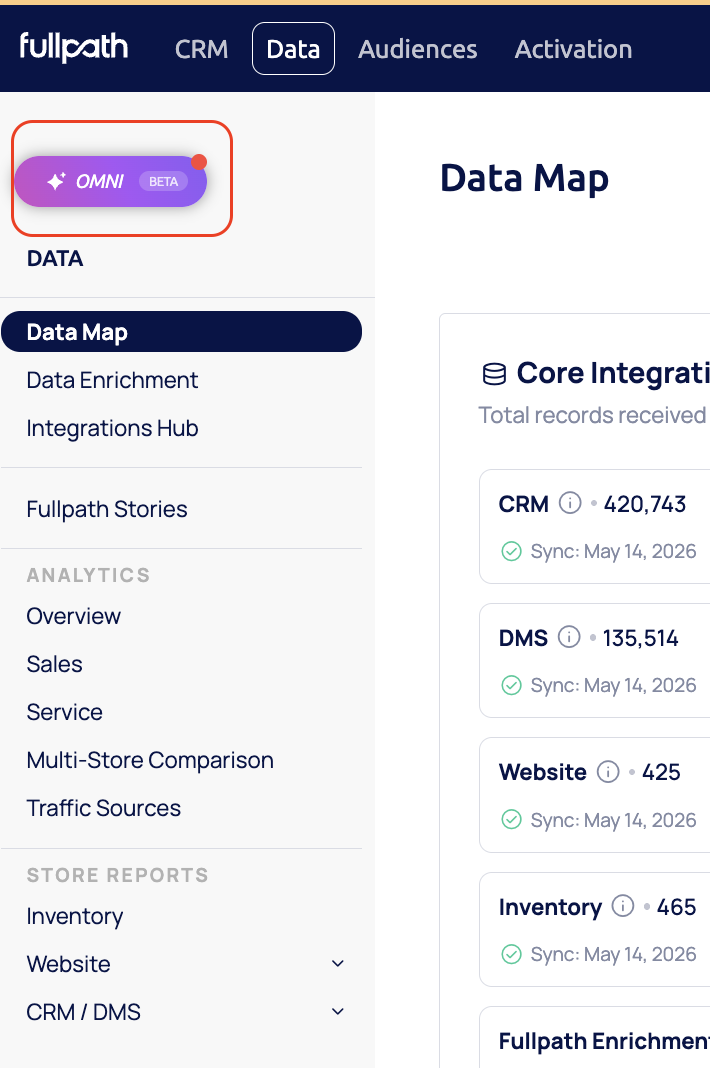Click the DMS card title

click(x=523, y=638)
